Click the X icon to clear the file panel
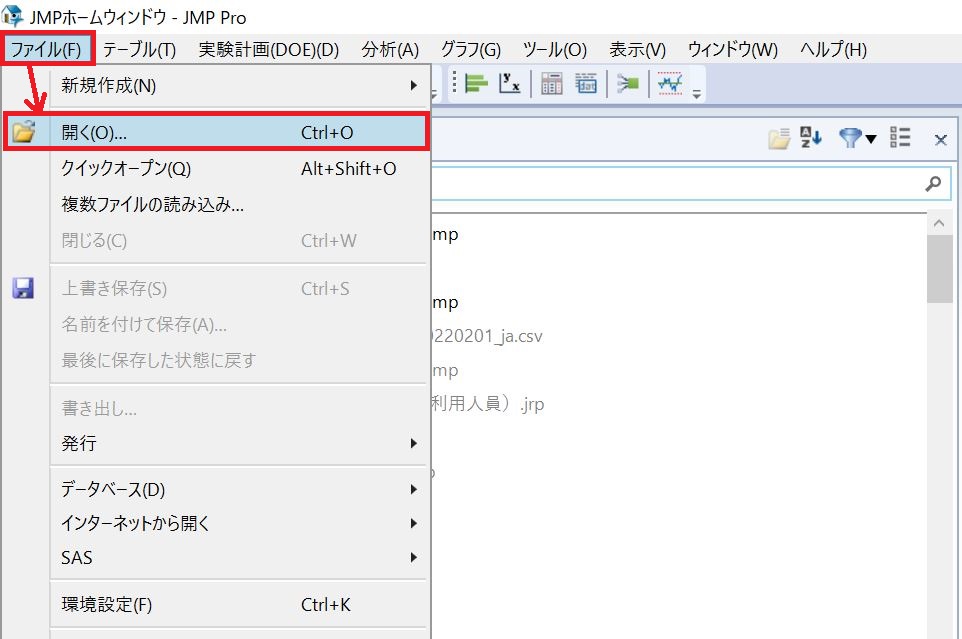962x639 pixels. [x=940, y=139]
